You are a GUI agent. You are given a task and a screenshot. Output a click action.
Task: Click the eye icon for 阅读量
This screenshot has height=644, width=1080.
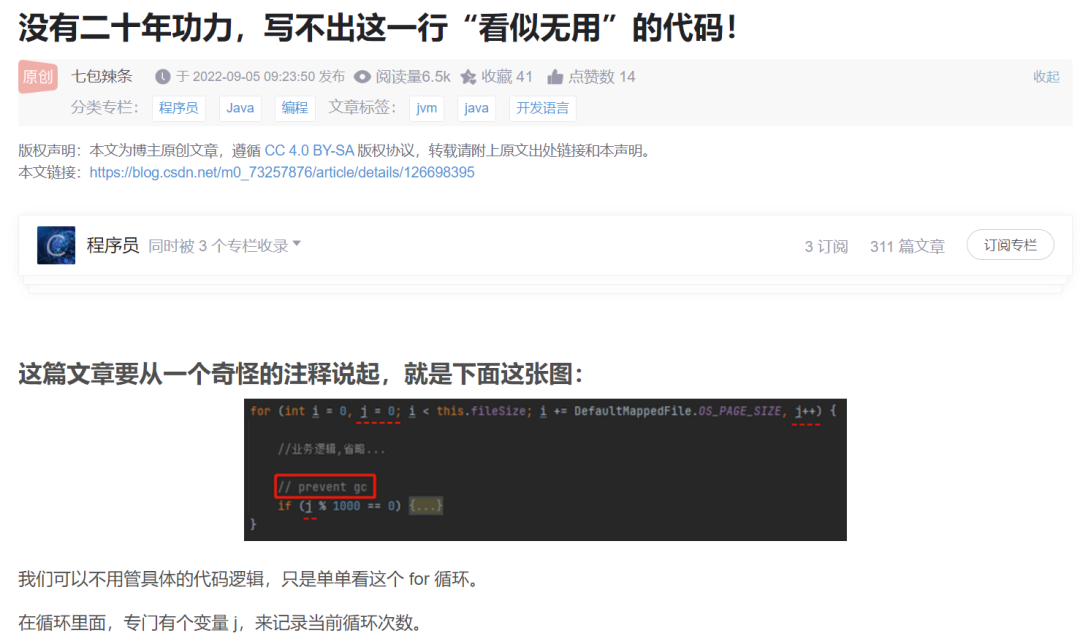362,76
